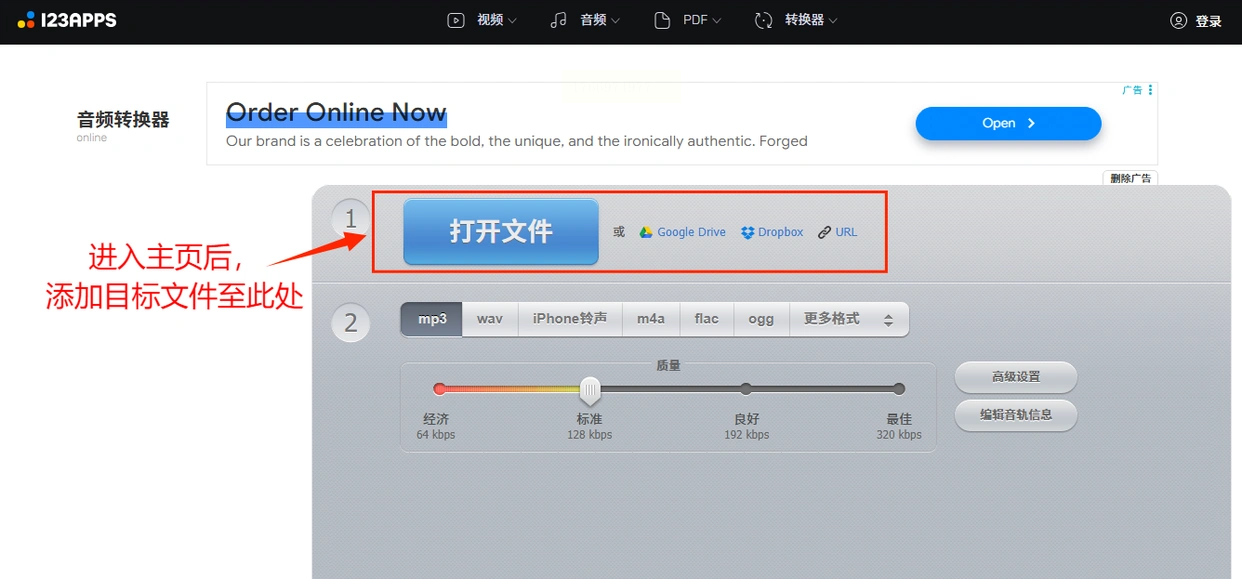Click the 64 kbps label
Screen dimensions: 1242x579
(x=436, y=435)
